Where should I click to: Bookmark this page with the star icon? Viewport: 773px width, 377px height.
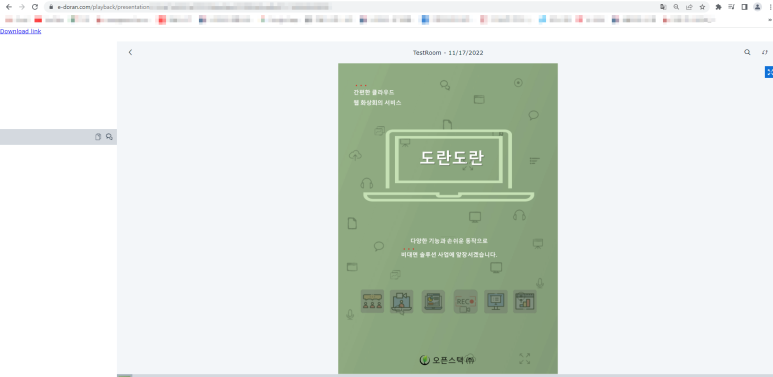(703, 7)
